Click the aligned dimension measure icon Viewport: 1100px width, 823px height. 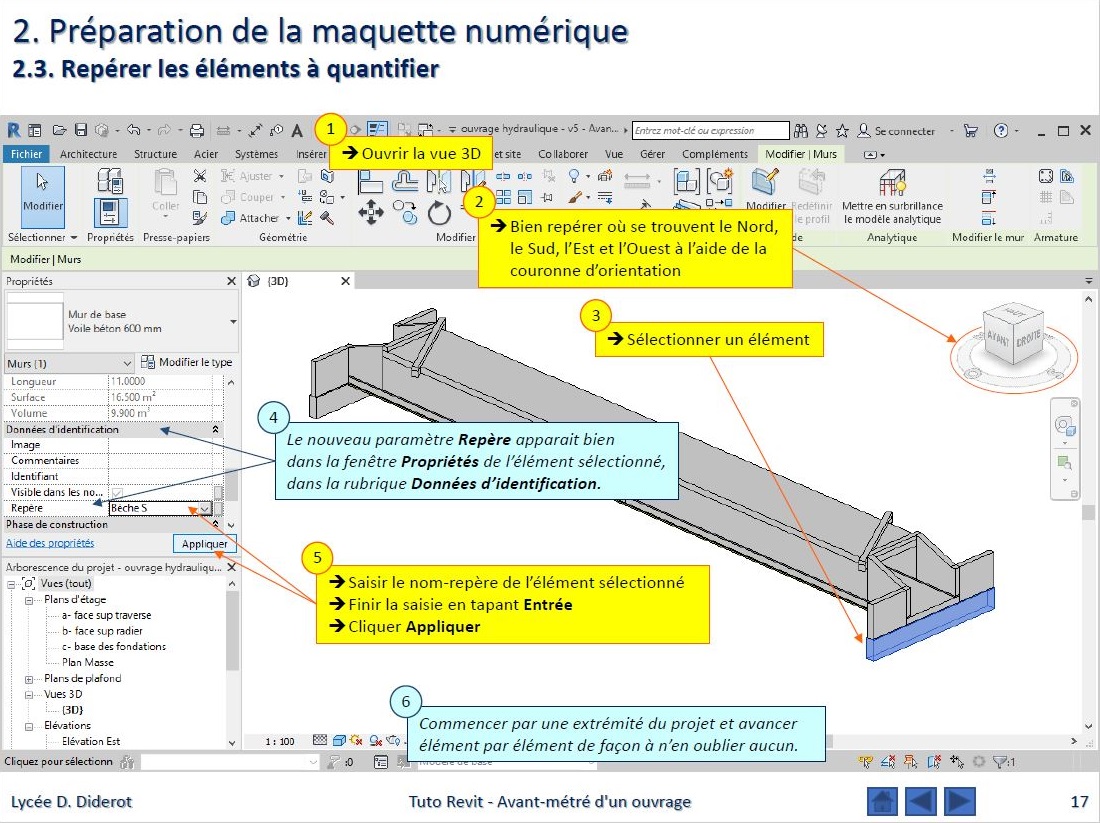[x=255, y=130]
